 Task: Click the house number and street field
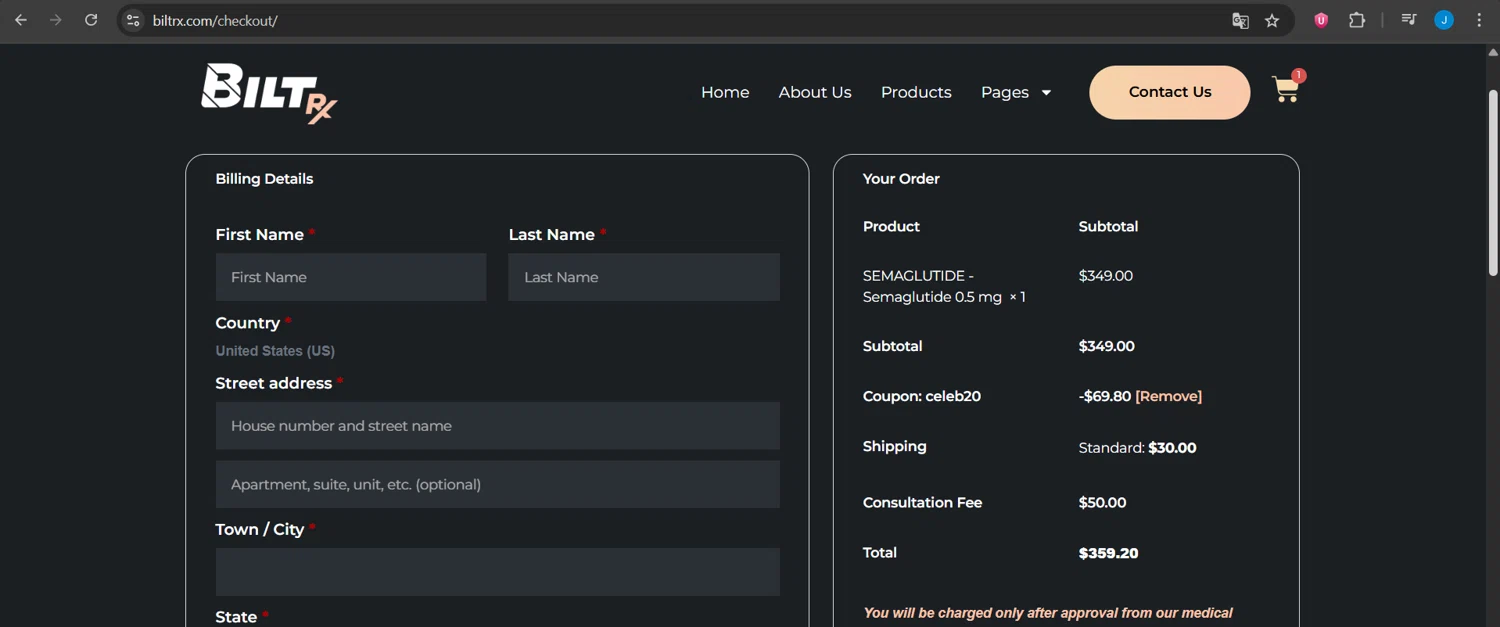click(498, 426)
